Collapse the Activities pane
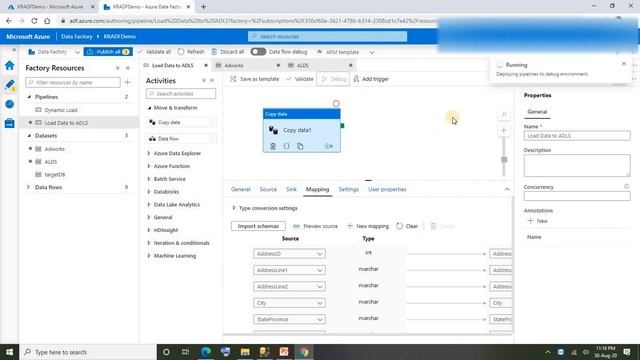Screen dimensions: 640x360 (212, 81)
